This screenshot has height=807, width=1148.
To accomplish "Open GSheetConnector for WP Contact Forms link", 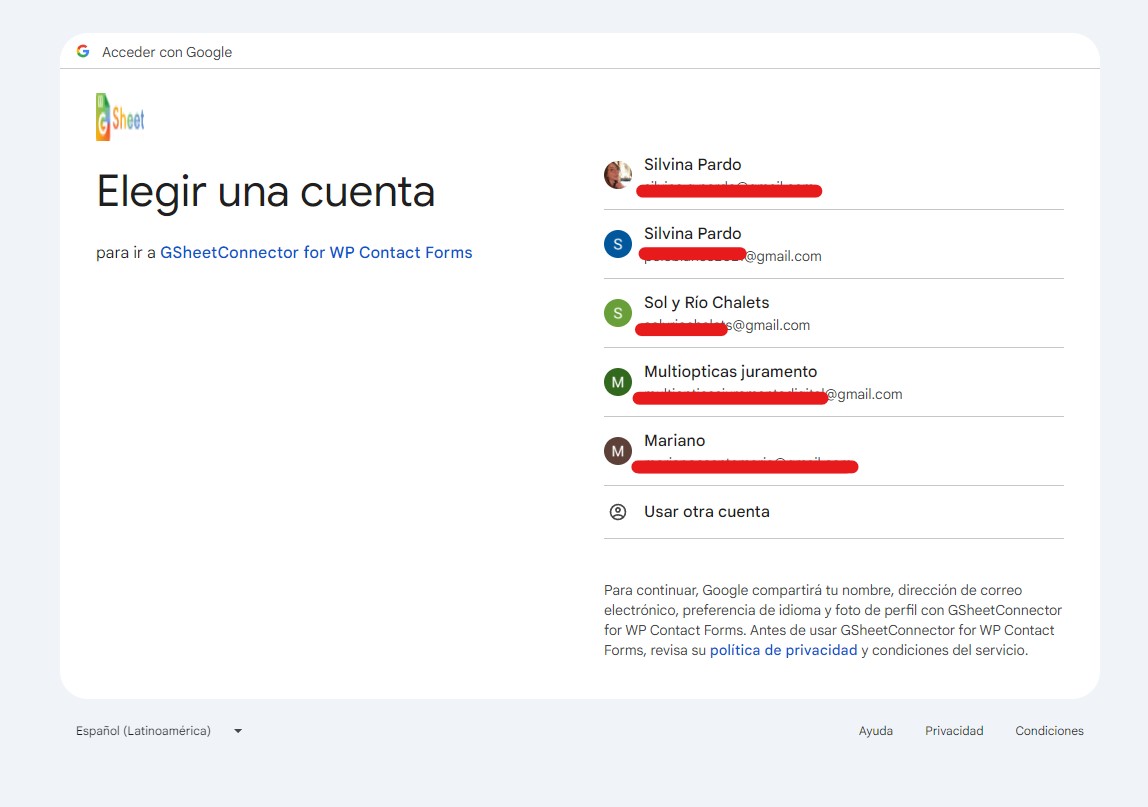I will tap(316, 253).
